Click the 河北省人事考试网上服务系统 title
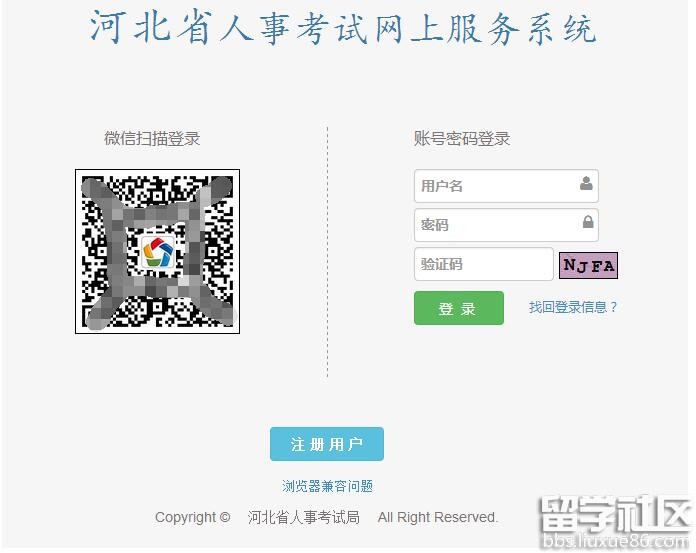 343,28
